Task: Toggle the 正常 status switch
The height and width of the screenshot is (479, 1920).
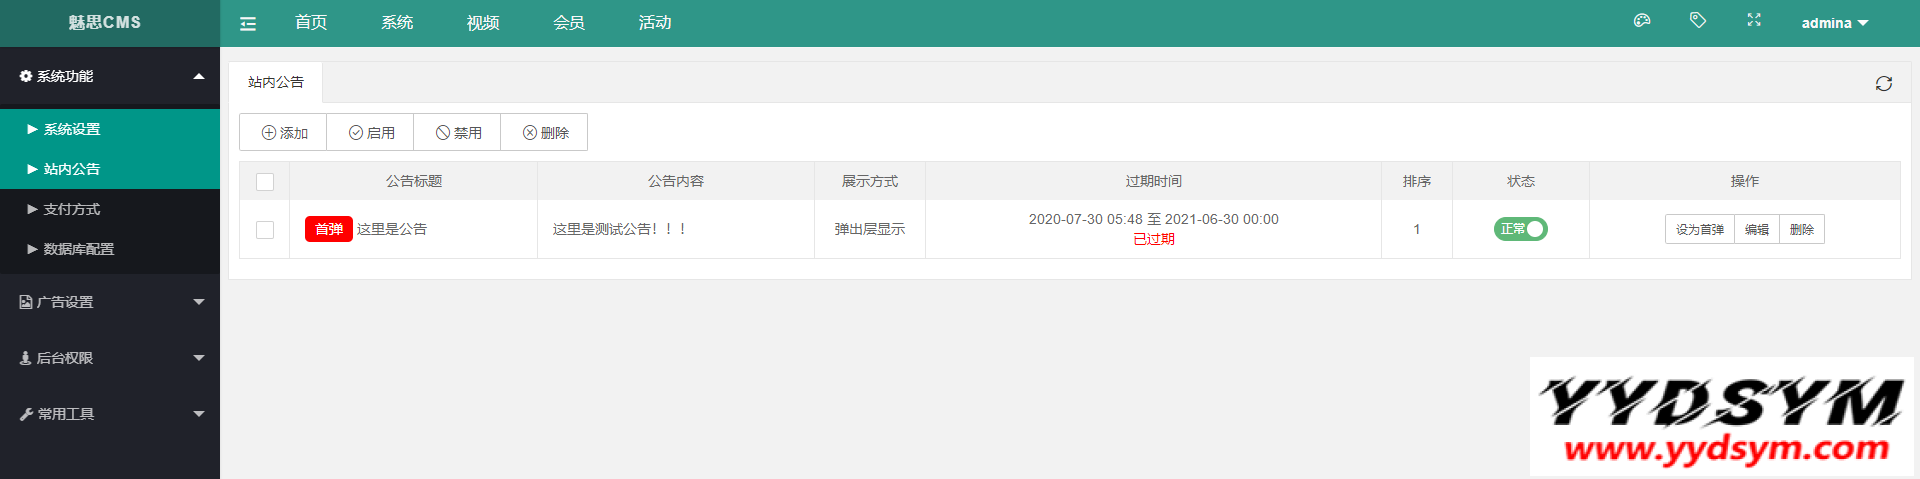Action: tap(1521, 229)
